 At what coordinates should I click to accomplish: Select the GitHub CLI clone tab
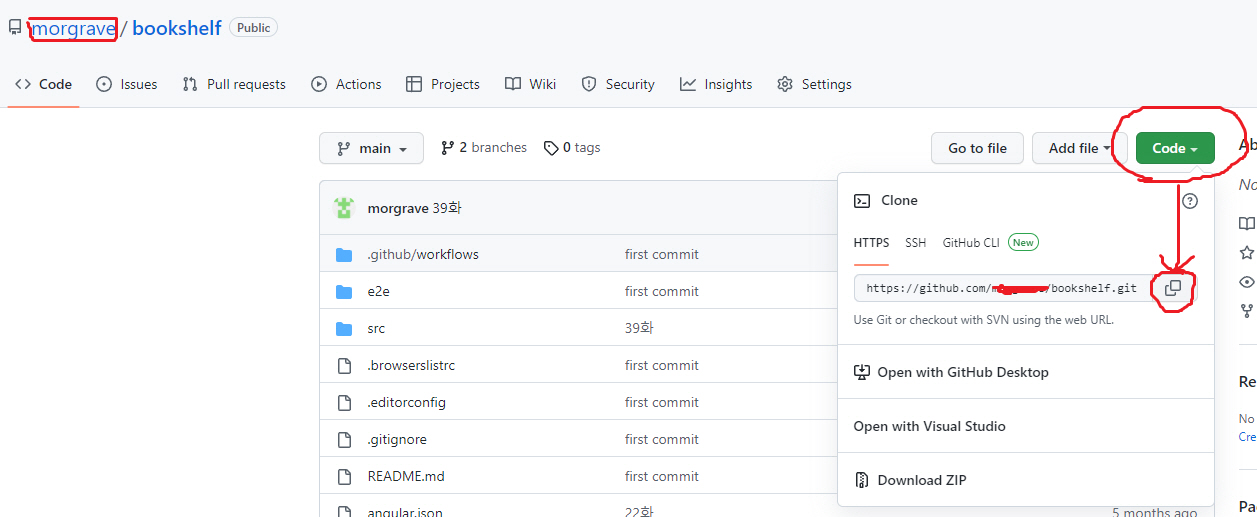click(x=971, y=243)
